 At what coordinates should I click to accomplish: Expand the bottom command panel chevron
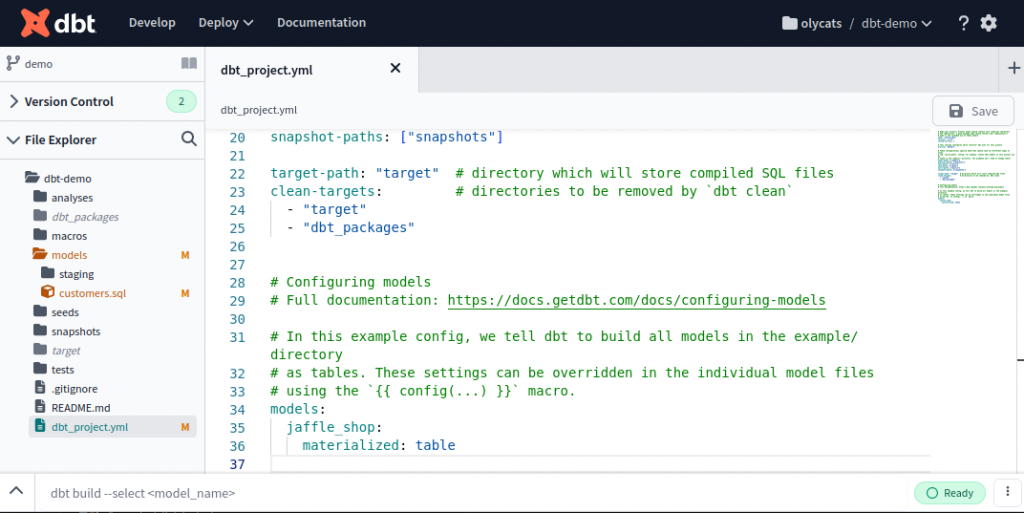16,492
